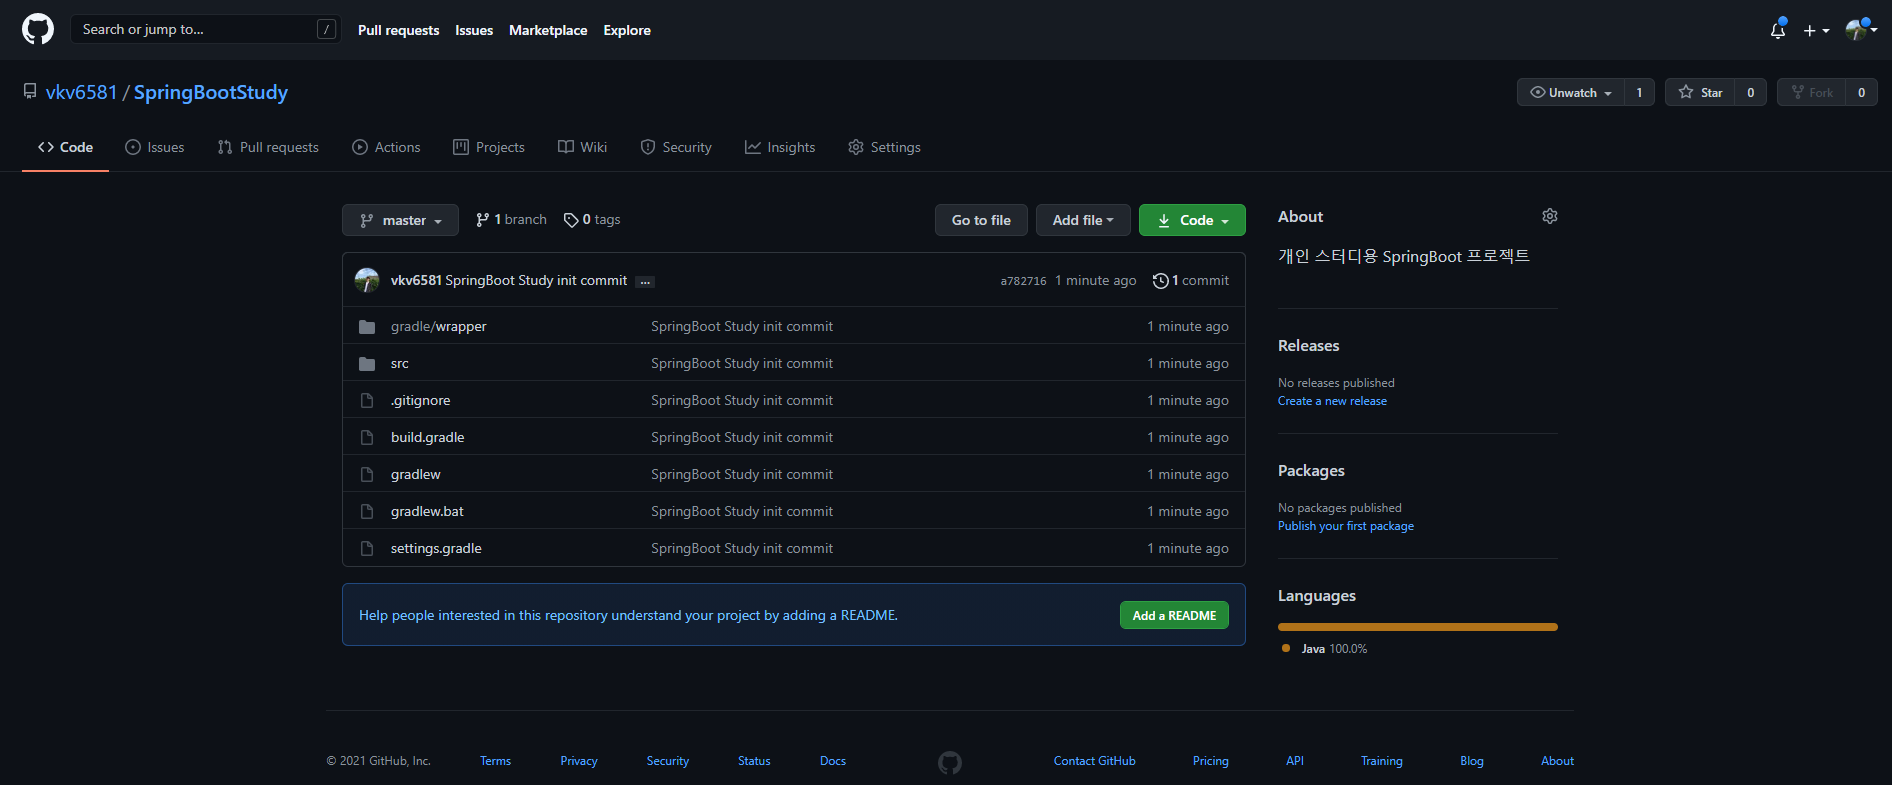This screenshot has width=1892, height=785.
Task: Click the Java language bar
Action: coord(1418,627)
